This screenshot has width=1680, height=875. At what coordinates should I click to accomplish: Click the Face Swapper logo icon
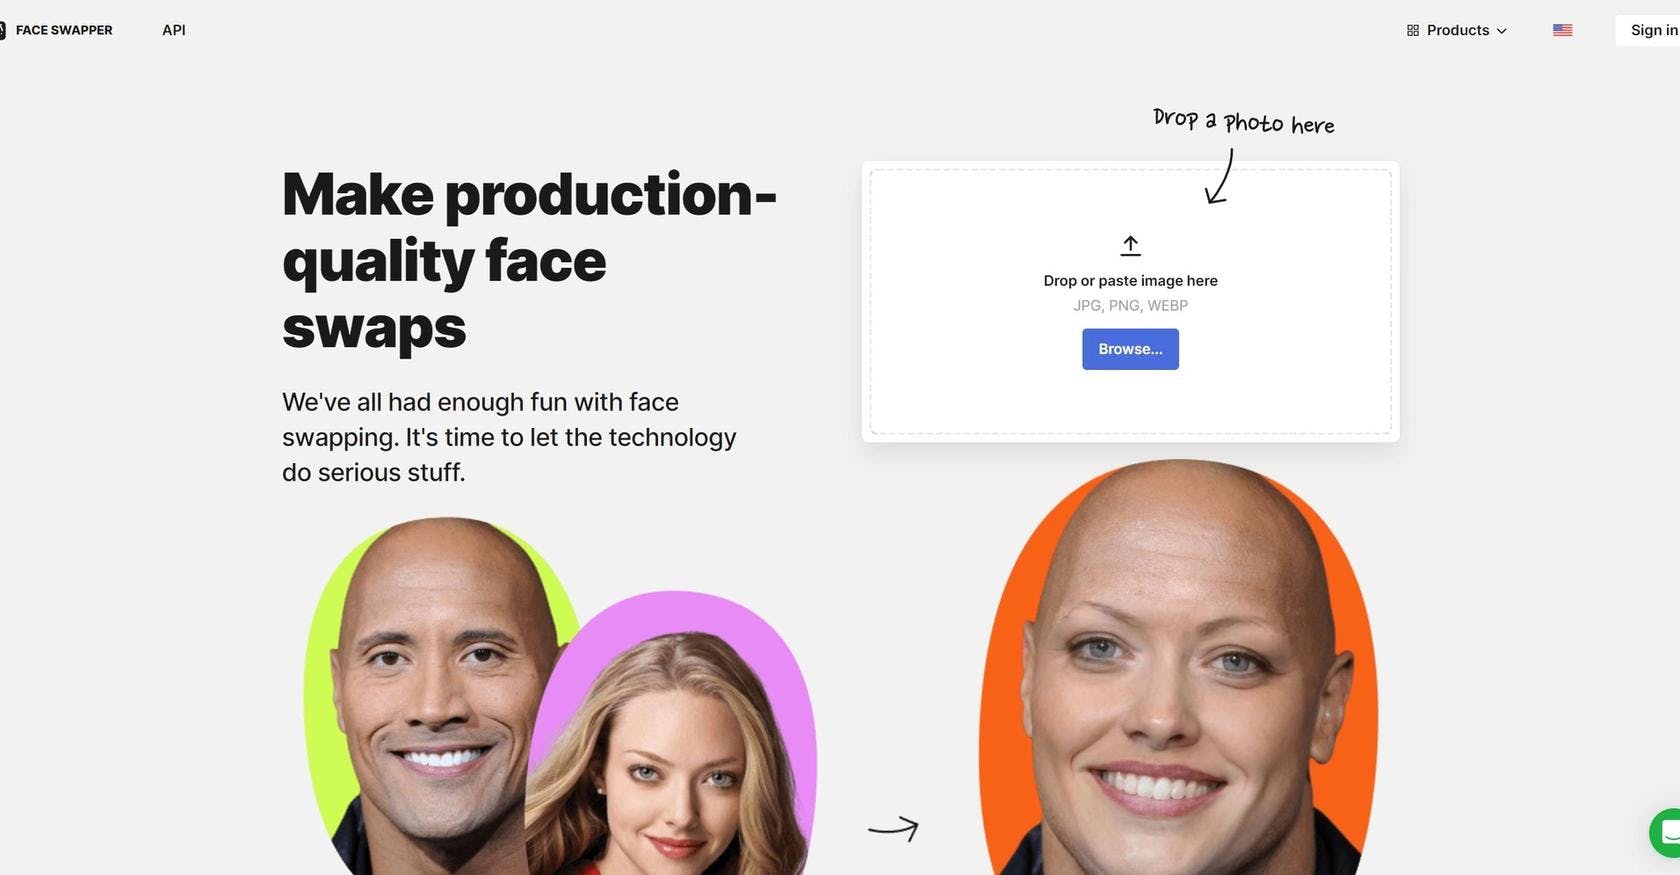coord(2,30)
